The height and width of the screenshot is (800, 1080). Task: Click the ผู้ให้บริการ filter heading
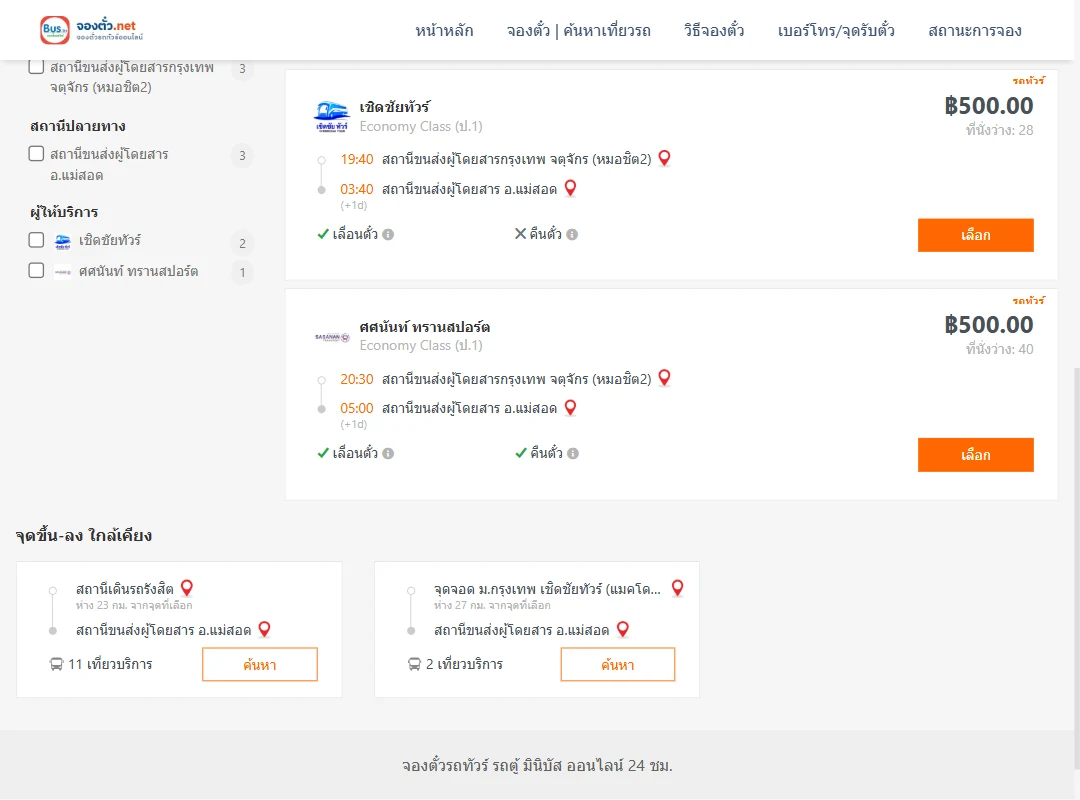tap(64, 212)
